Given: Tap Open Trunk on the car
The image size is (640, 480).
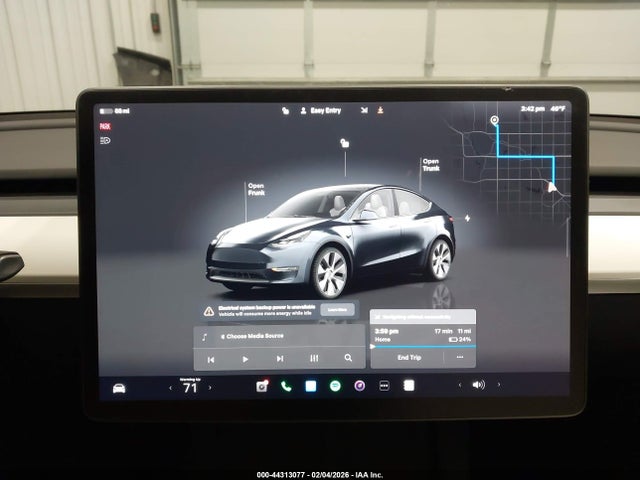Looking at the screenshot, I should click(430, 164).
